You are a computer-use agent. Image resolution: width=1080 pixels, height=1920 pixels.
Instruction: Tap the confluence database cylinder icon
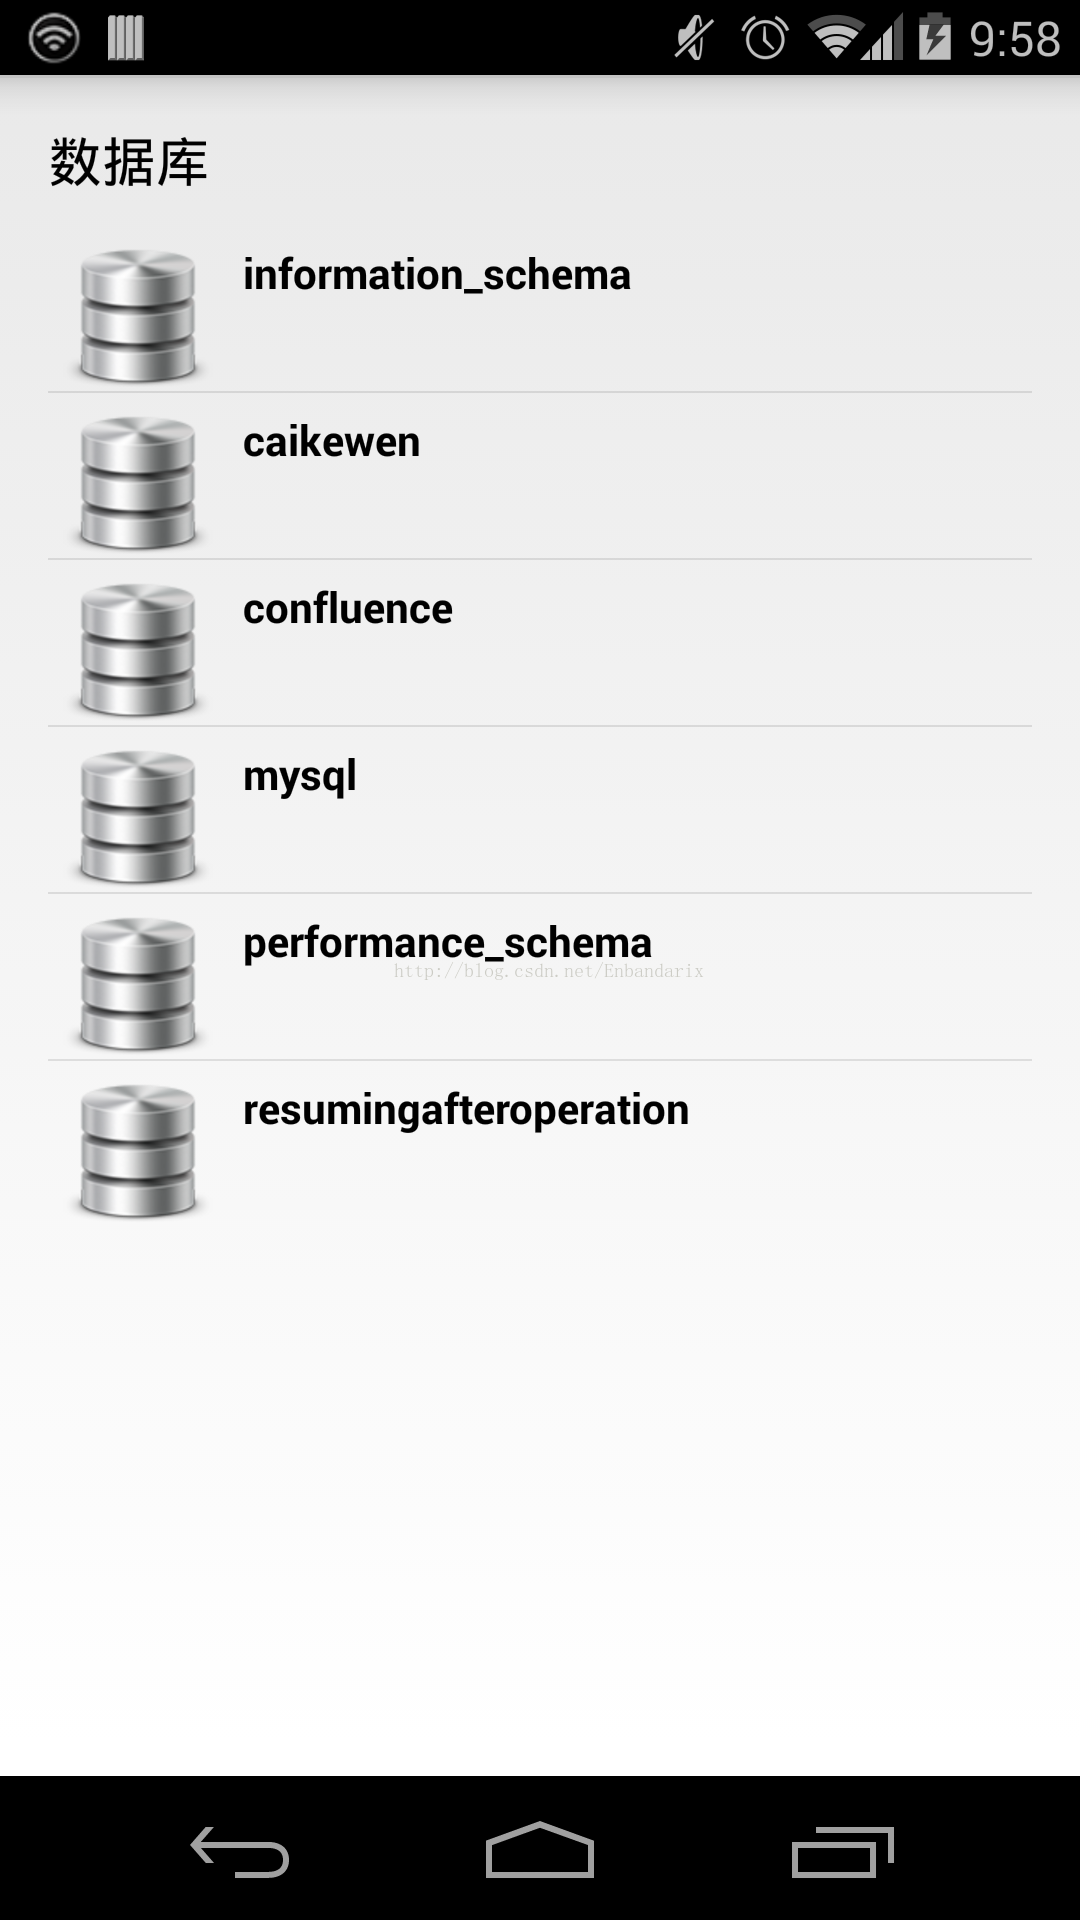137,650
